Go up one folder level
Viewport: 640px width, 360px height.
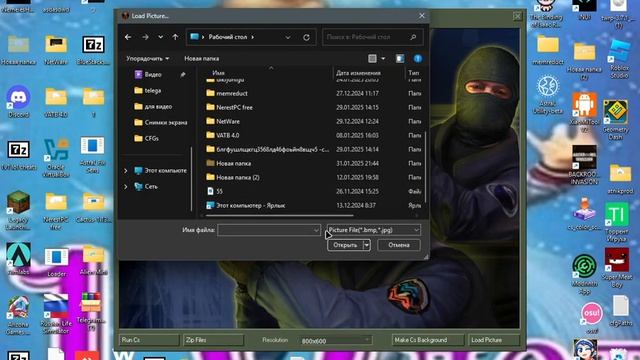tap(175, 37)
